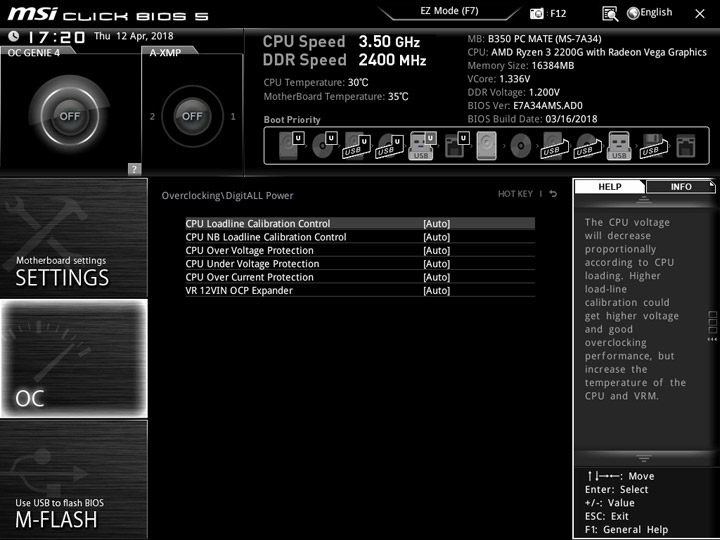Switch to the INFO tab
Viewport: 720px width, 540px height.
[x=681, y=186]
